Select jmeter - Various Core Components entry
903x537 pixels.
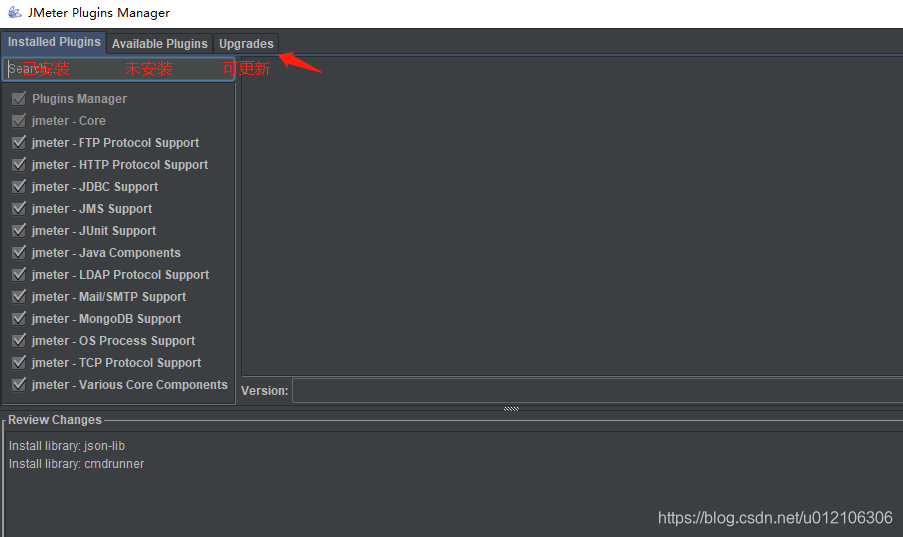click(130, 384)
